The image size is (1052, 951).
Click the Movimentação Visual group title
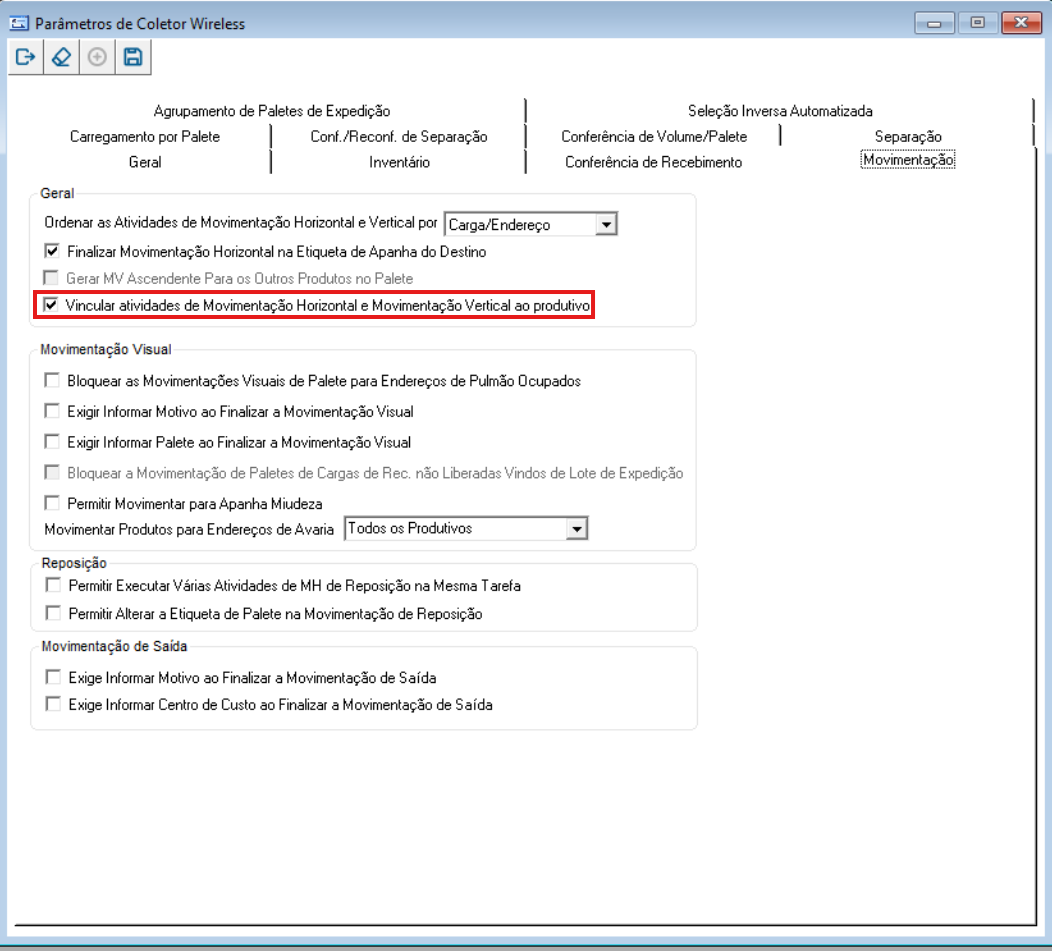click(106, 349)
